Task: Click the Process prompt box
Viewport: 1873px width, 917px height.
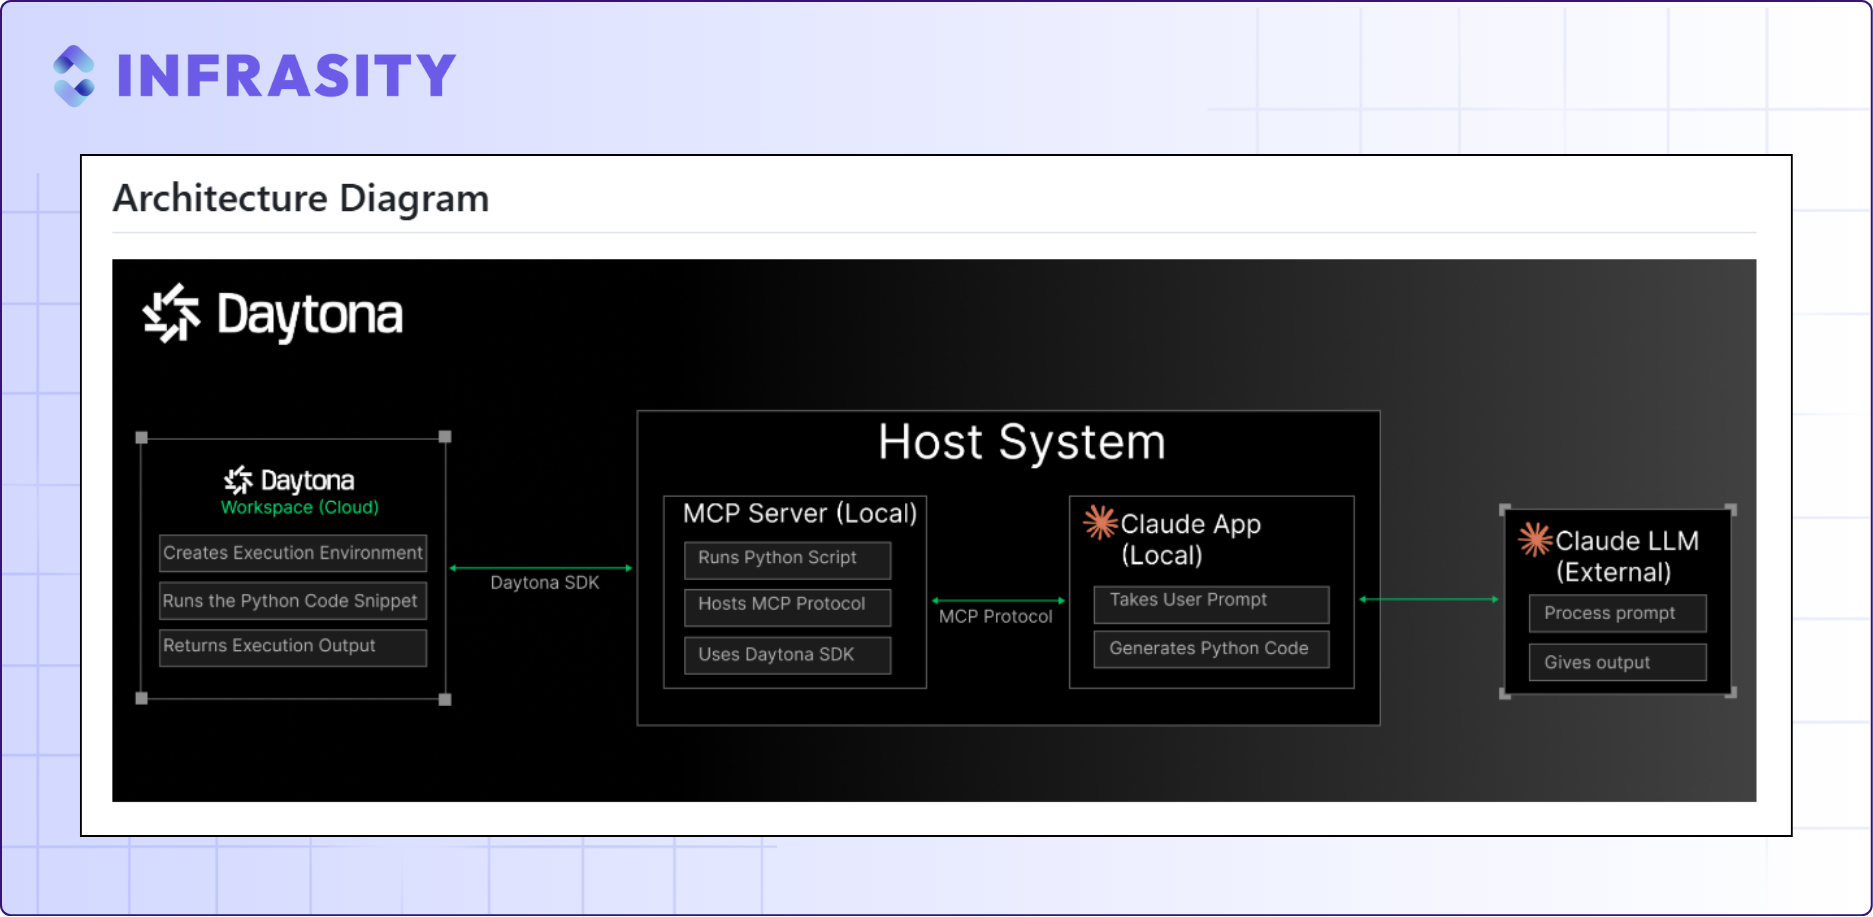Action: (x=1618, y=614)
